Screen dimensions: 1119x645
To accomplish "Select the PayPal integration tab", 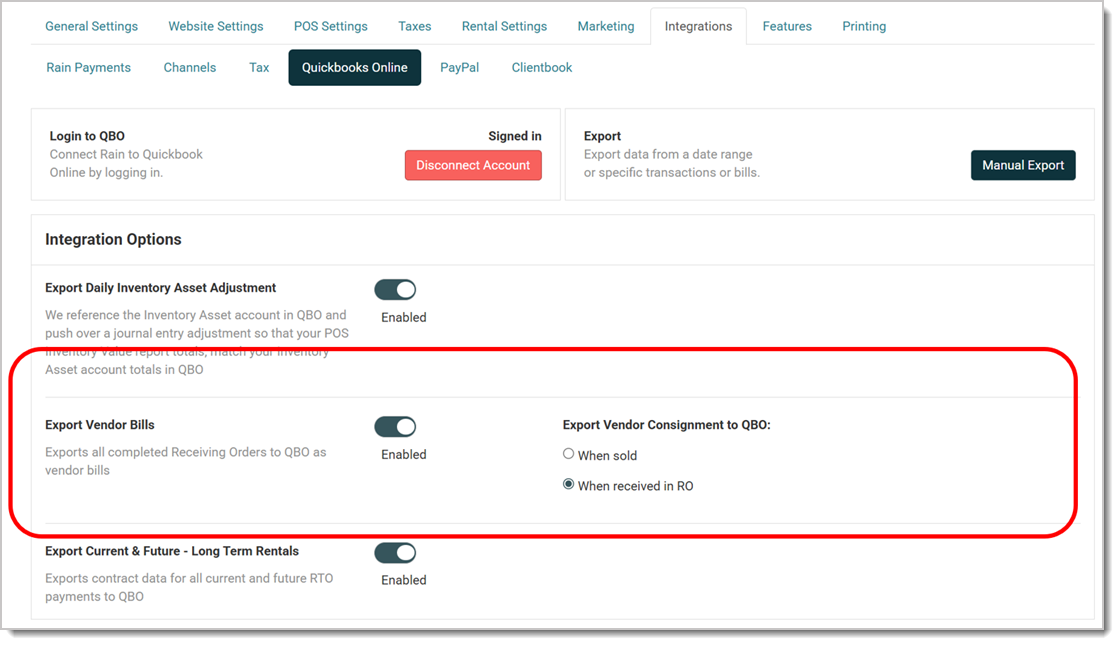I will [x=459, y=67].
